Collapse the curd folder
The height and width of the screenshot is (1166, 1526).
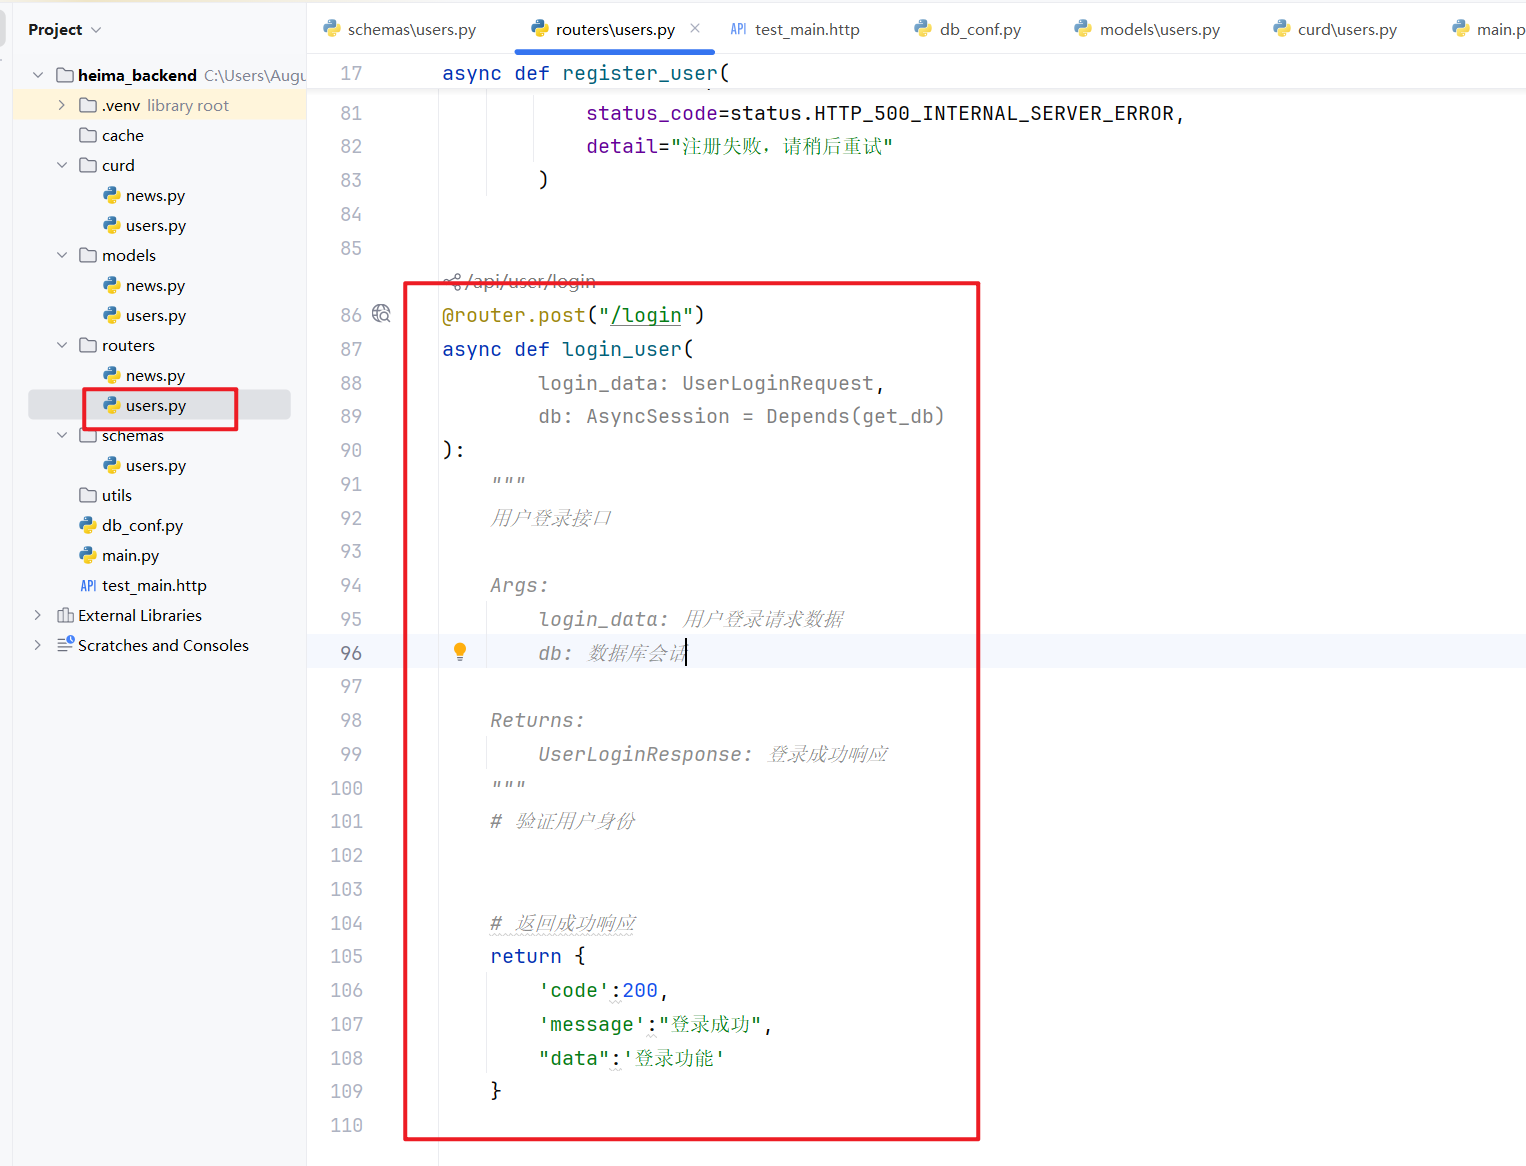pos(61,165)
